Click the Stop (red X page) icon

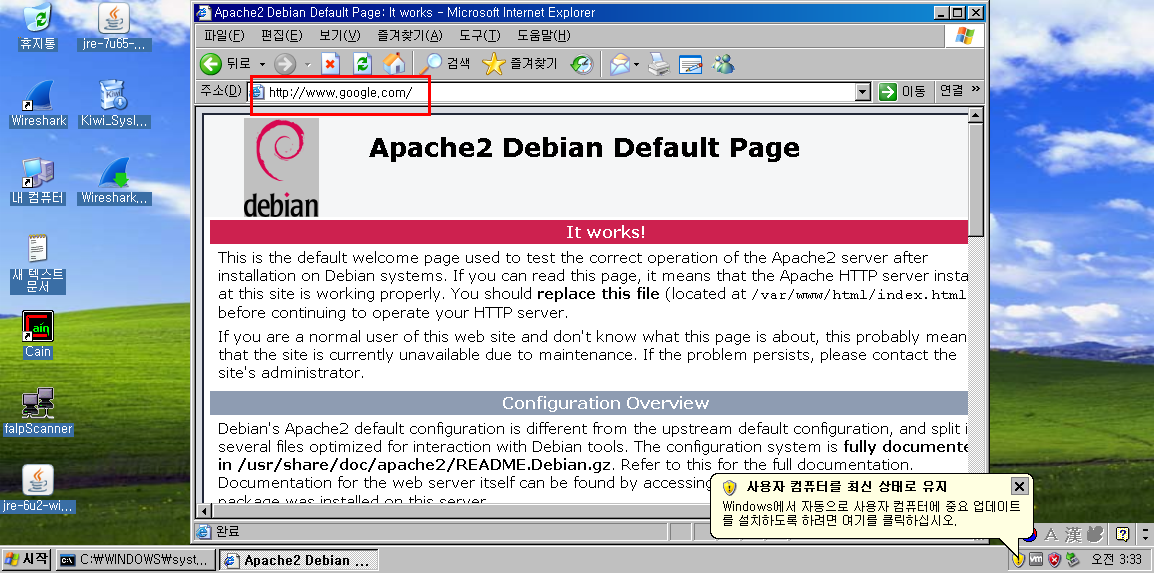330,65
